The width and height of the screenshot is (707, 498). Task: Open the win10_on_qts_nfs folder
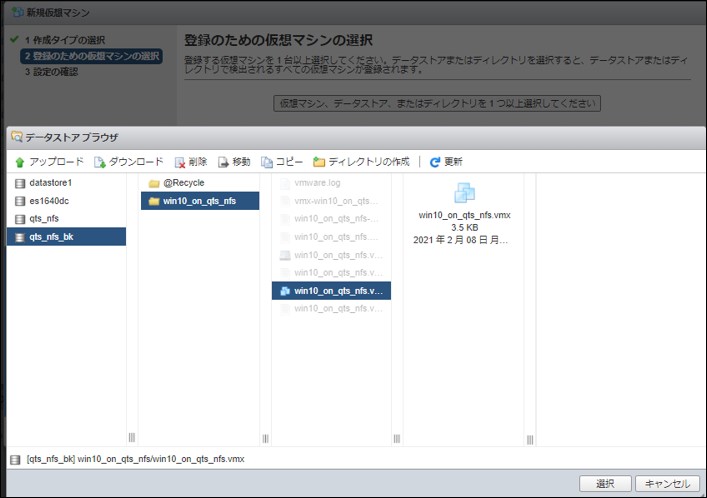pos(199,201)
